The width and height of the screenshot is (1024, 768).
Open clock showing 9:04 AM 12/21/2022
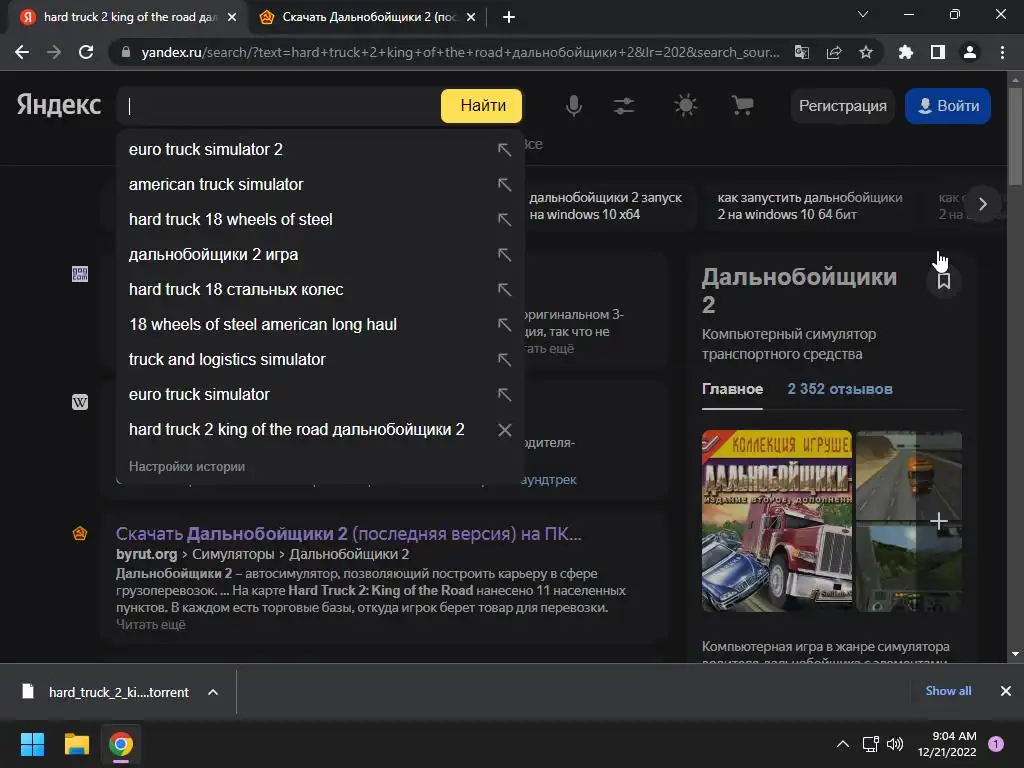(x=946, y=744)
